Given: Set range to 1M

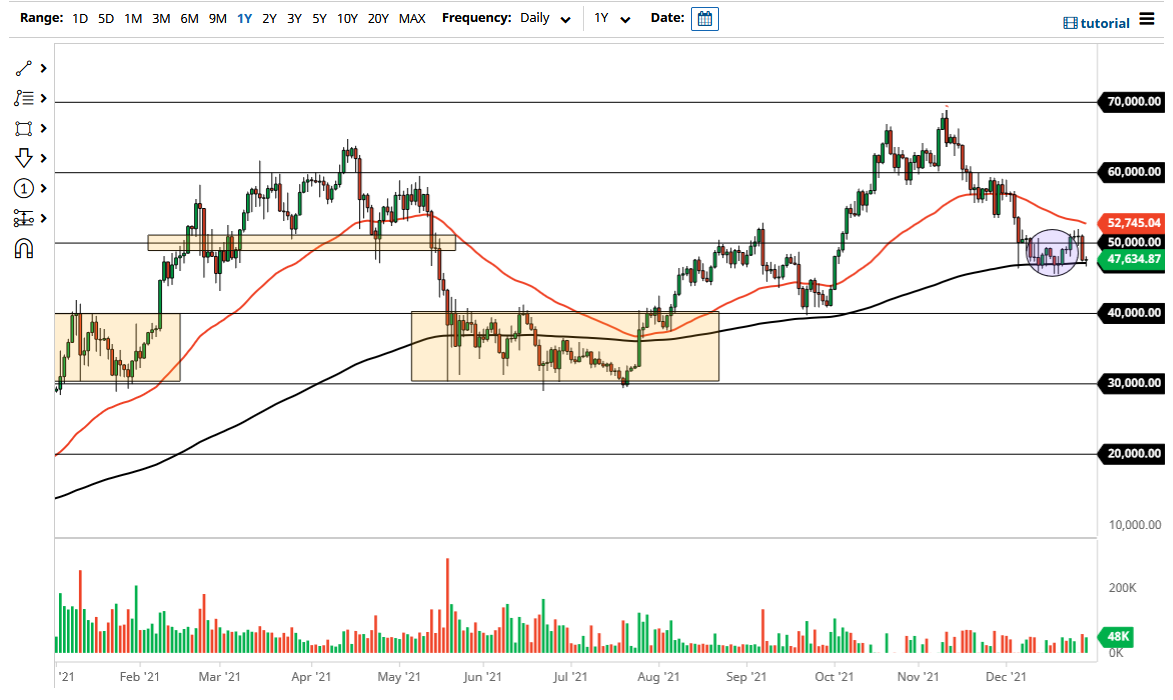Looking at the screenshot, I should point(133,19).
